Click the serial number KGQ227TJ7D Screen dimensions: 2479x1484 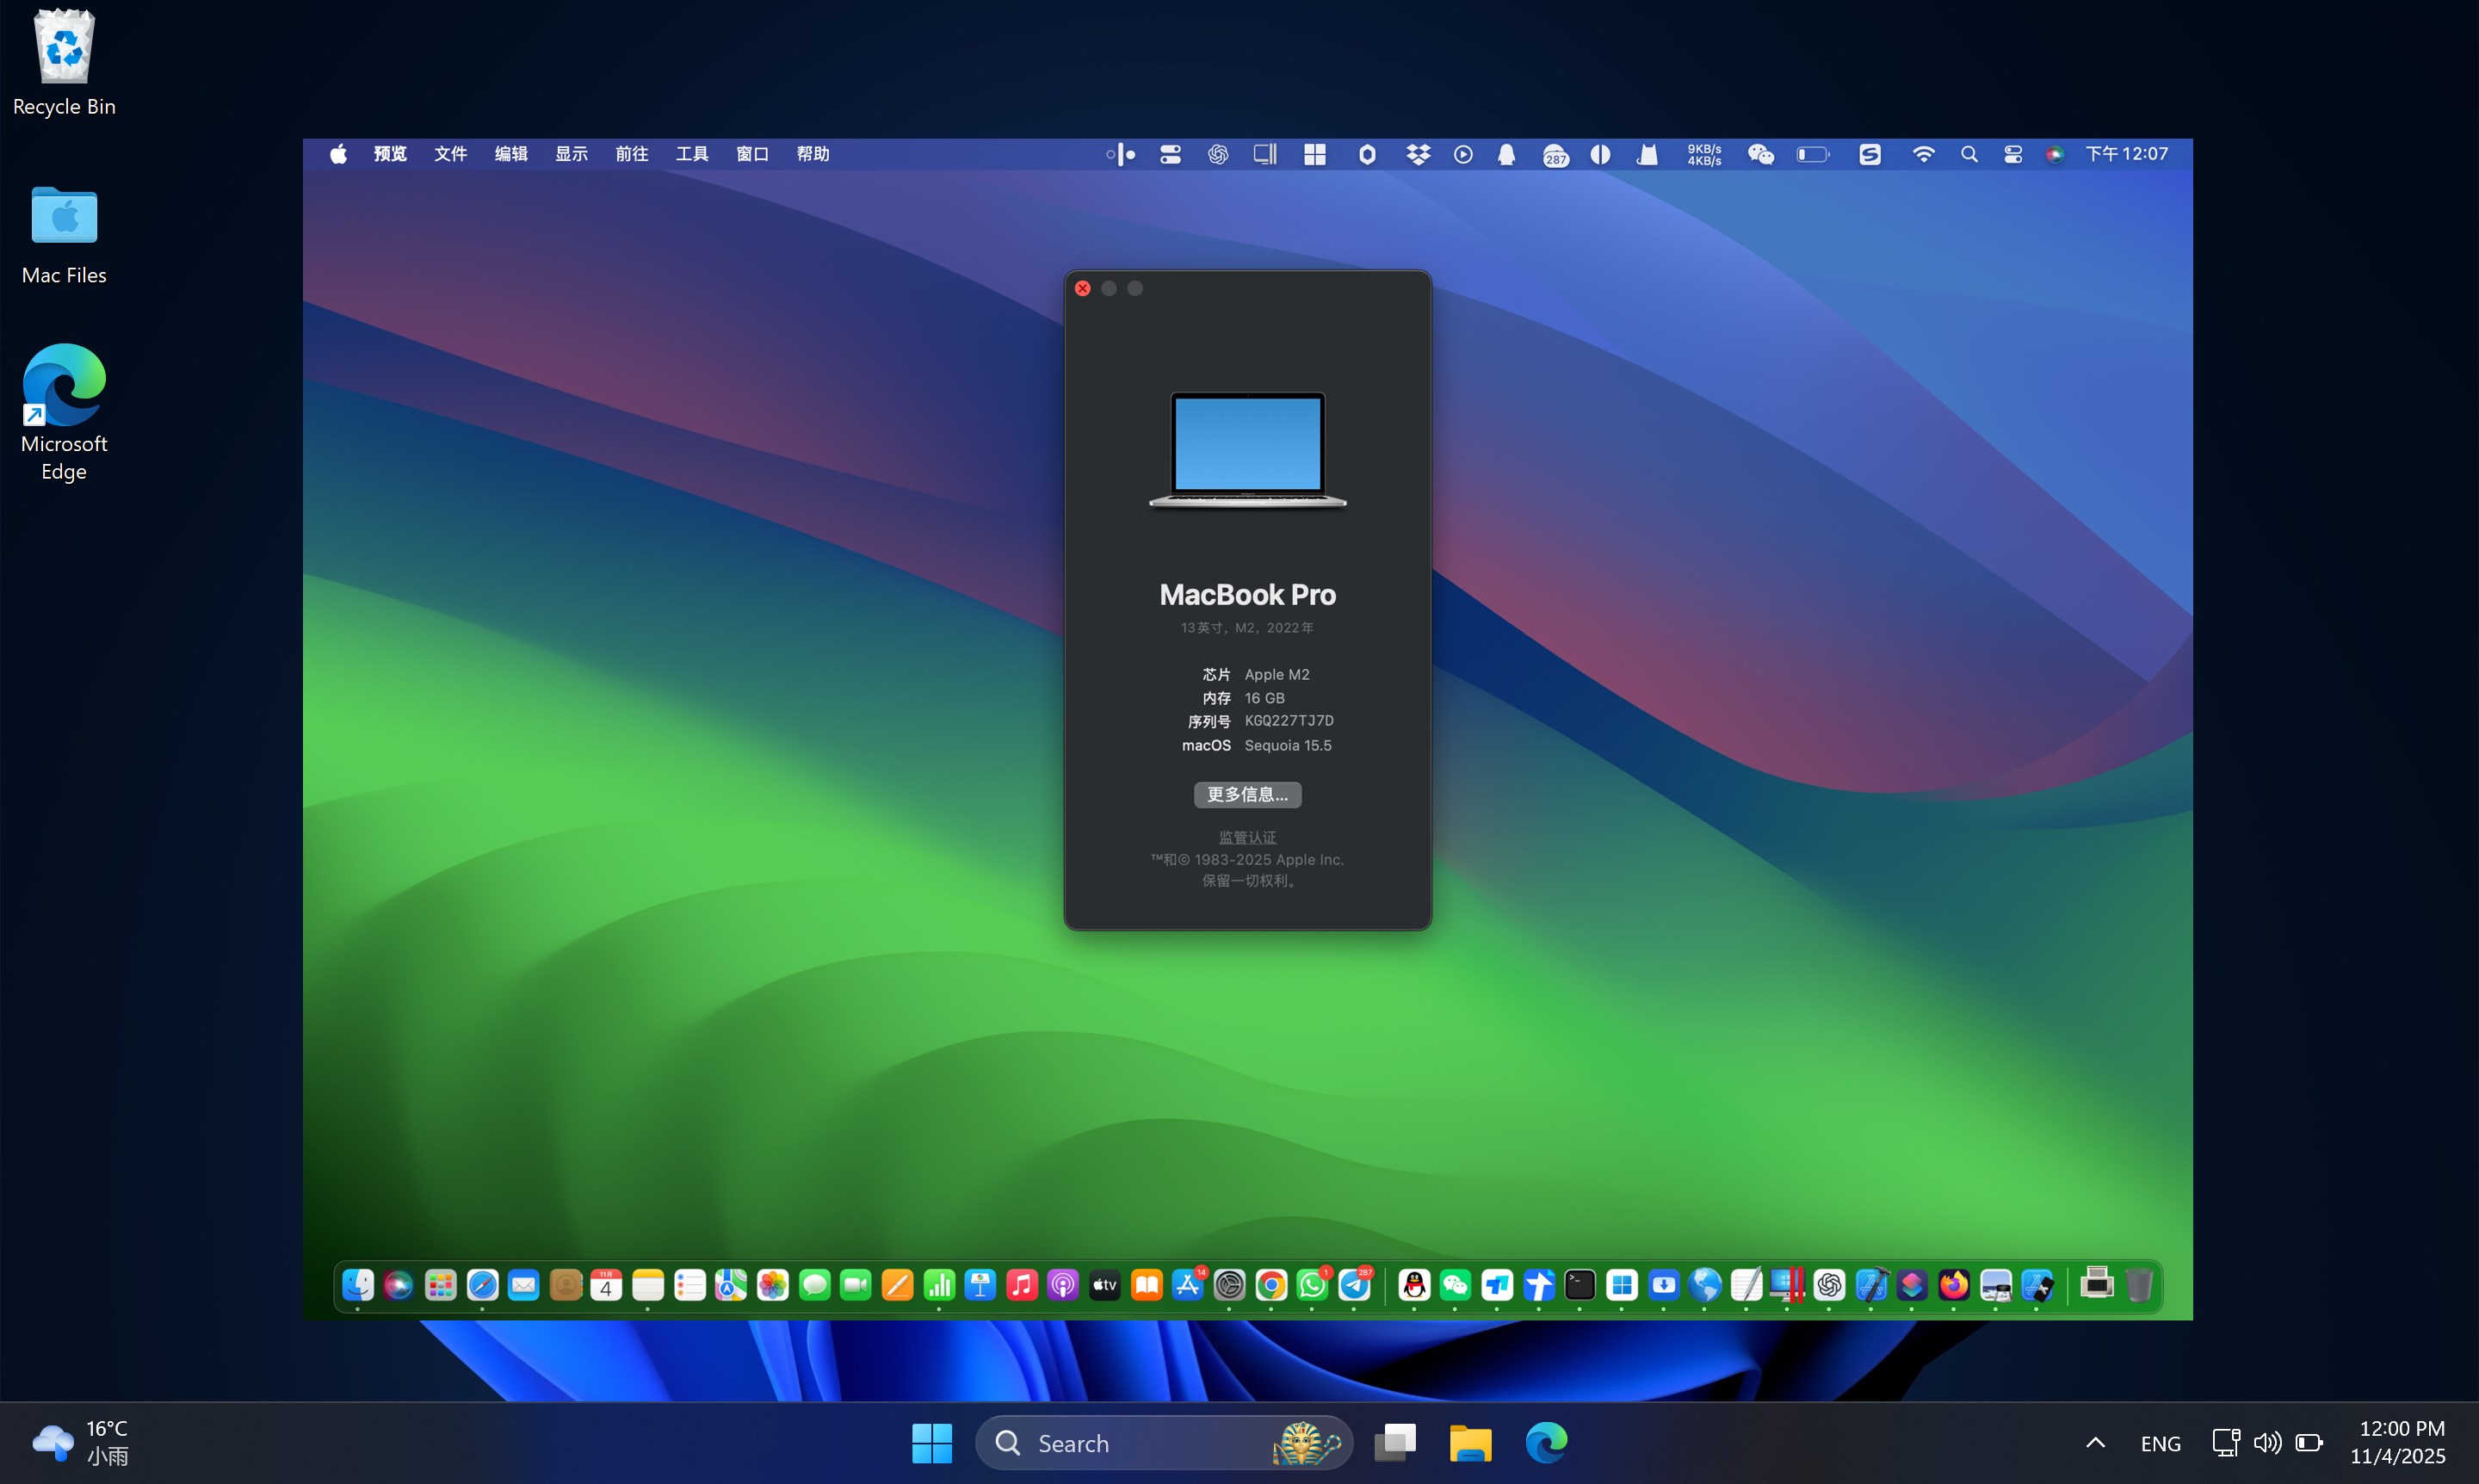click(x=1289, y=721)
